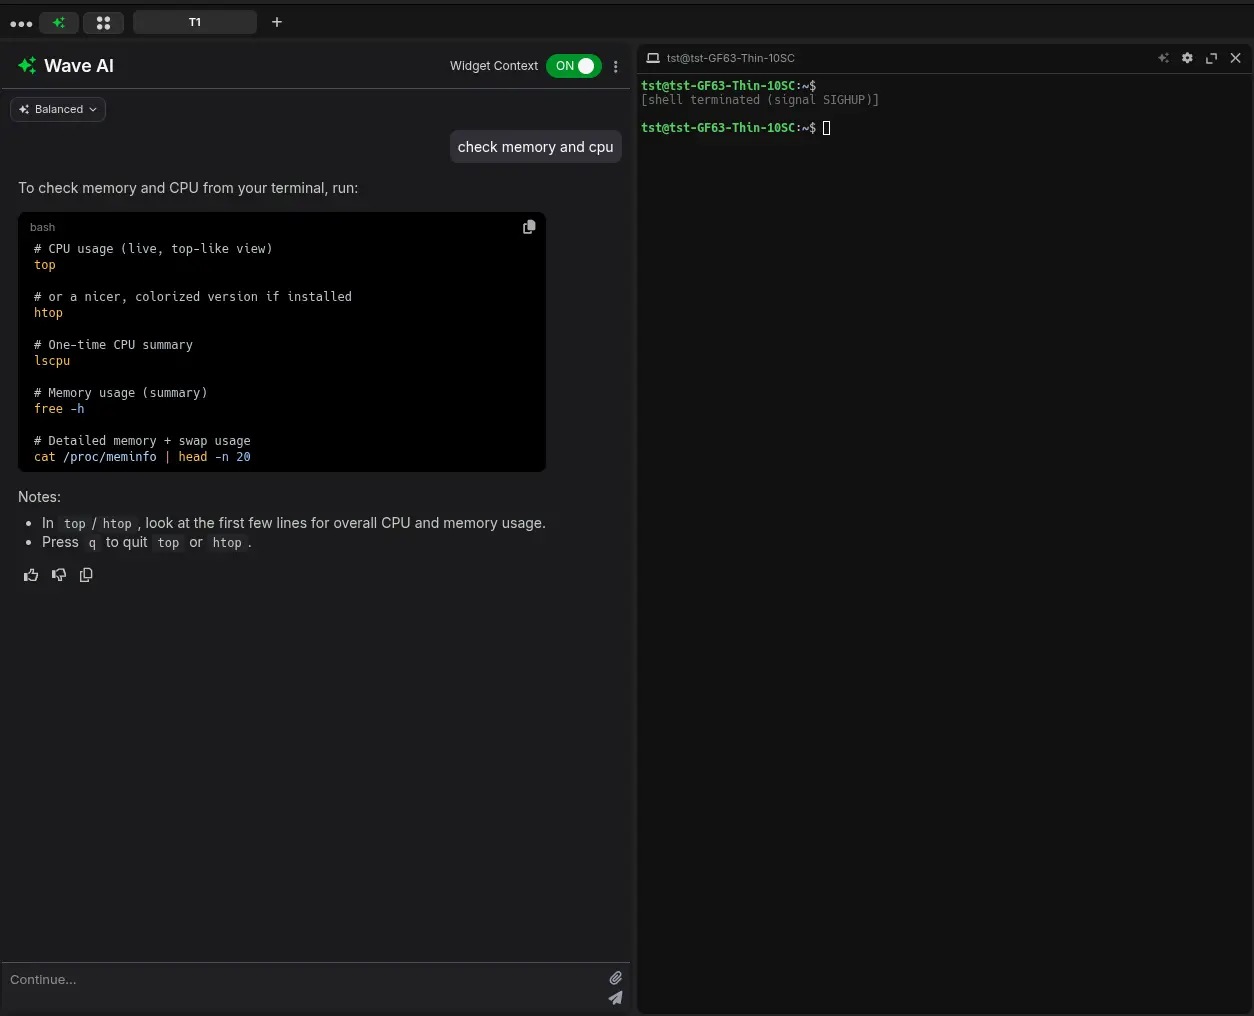This screenshot has height=1016, width=1254.
Task: Give thumbs up to the response
Action: click(x=31, y=575)
